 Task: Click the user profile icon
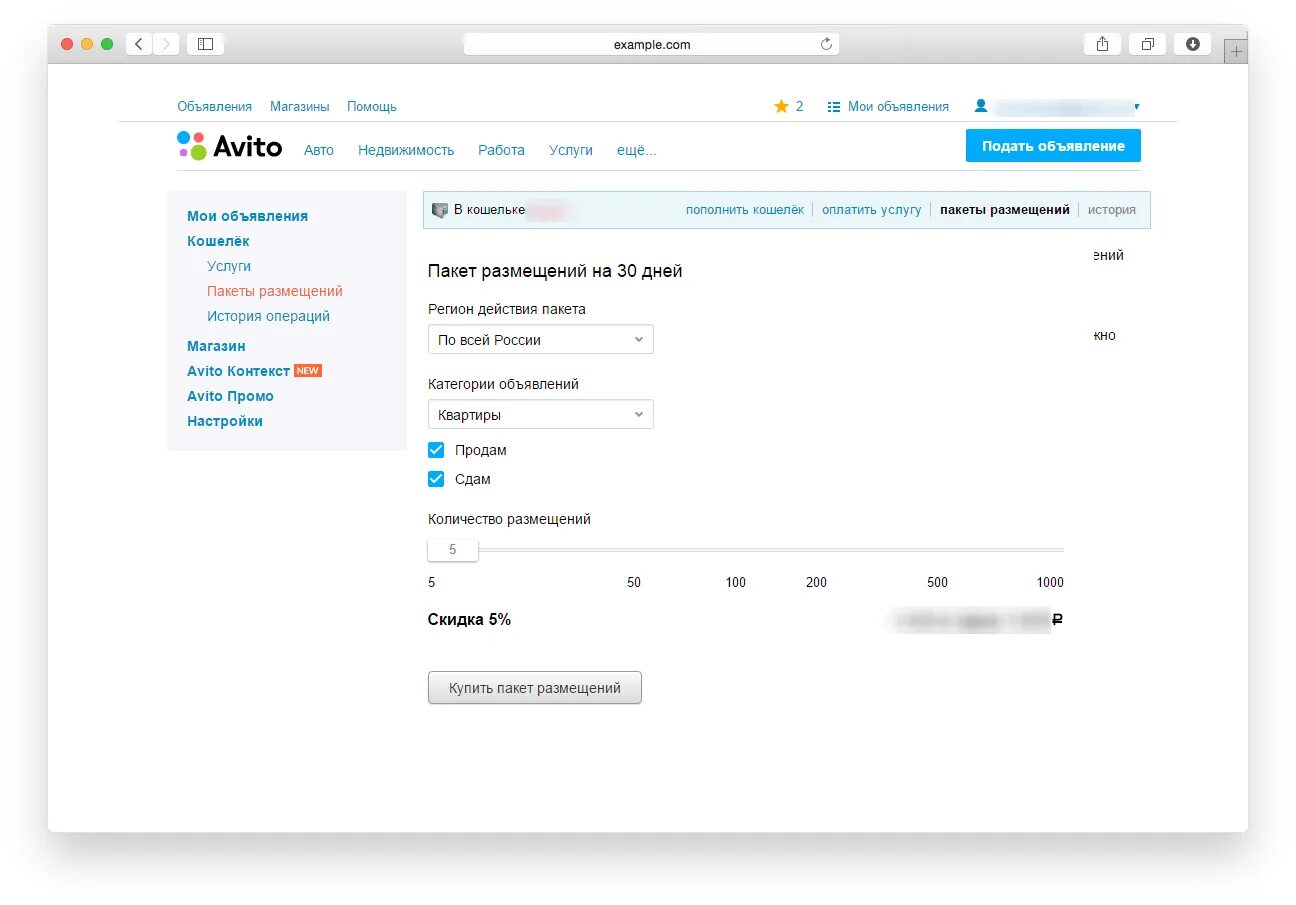[x=981, y=105]
